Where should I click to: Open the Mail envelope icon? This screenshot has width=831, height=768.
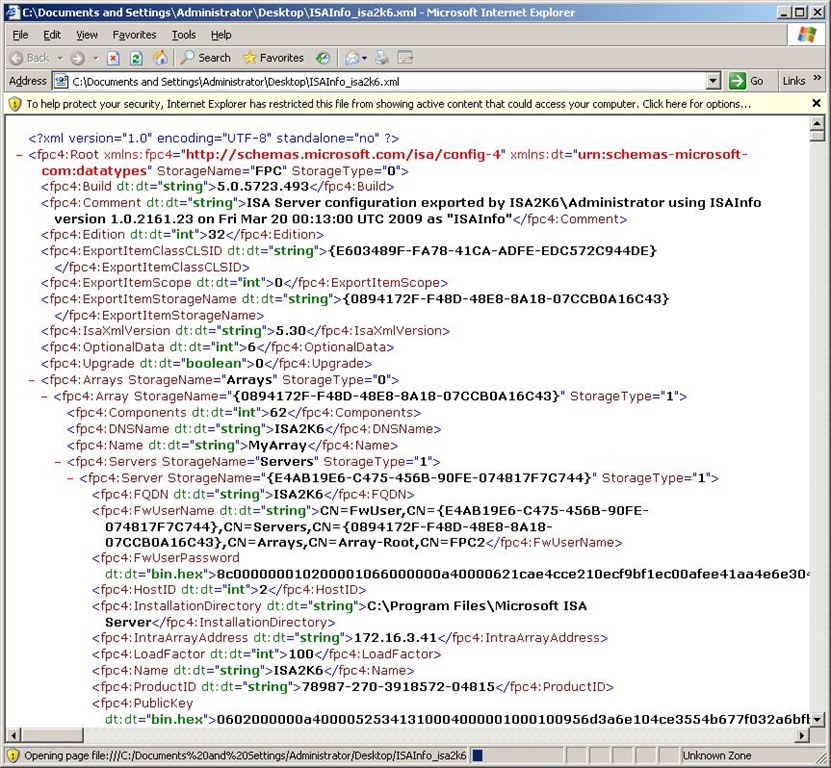click(x=352, y=58)
